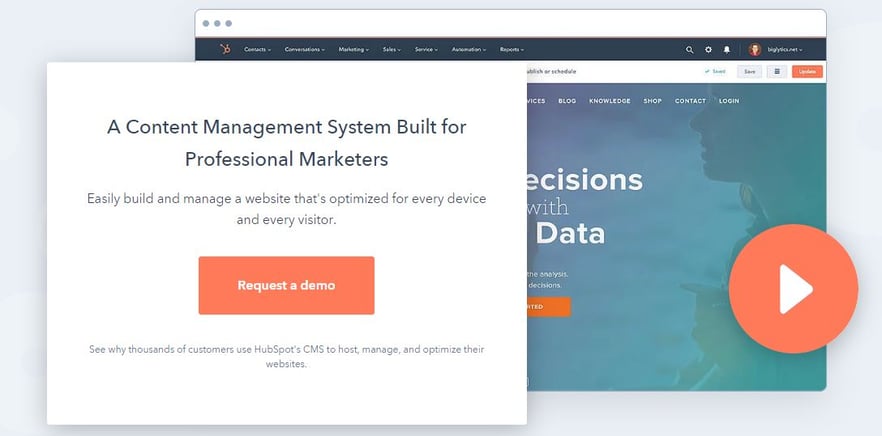Screen dimensions: 882x436
Task: Click the Save button in editor
Action: pos(750,71)
